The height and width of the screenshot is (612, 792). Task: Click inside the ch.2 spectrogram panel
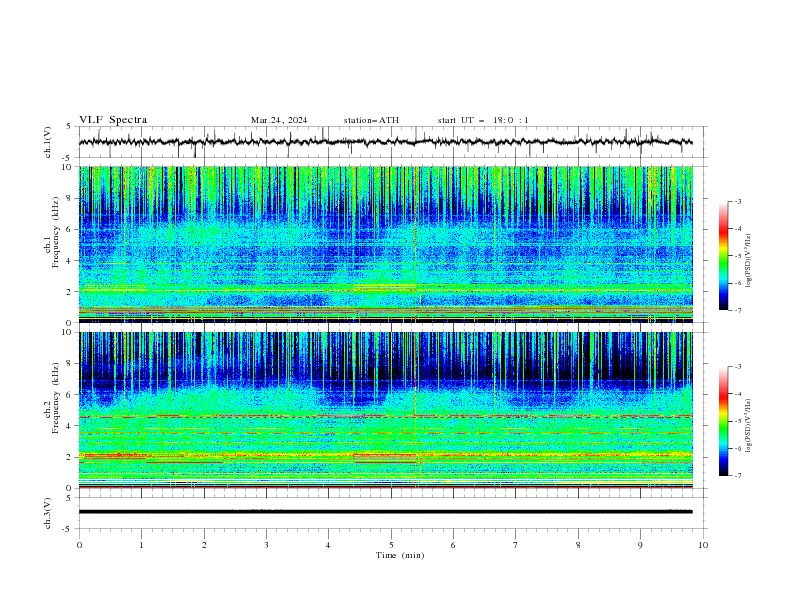pyautogui.click(x=385, y=410)
